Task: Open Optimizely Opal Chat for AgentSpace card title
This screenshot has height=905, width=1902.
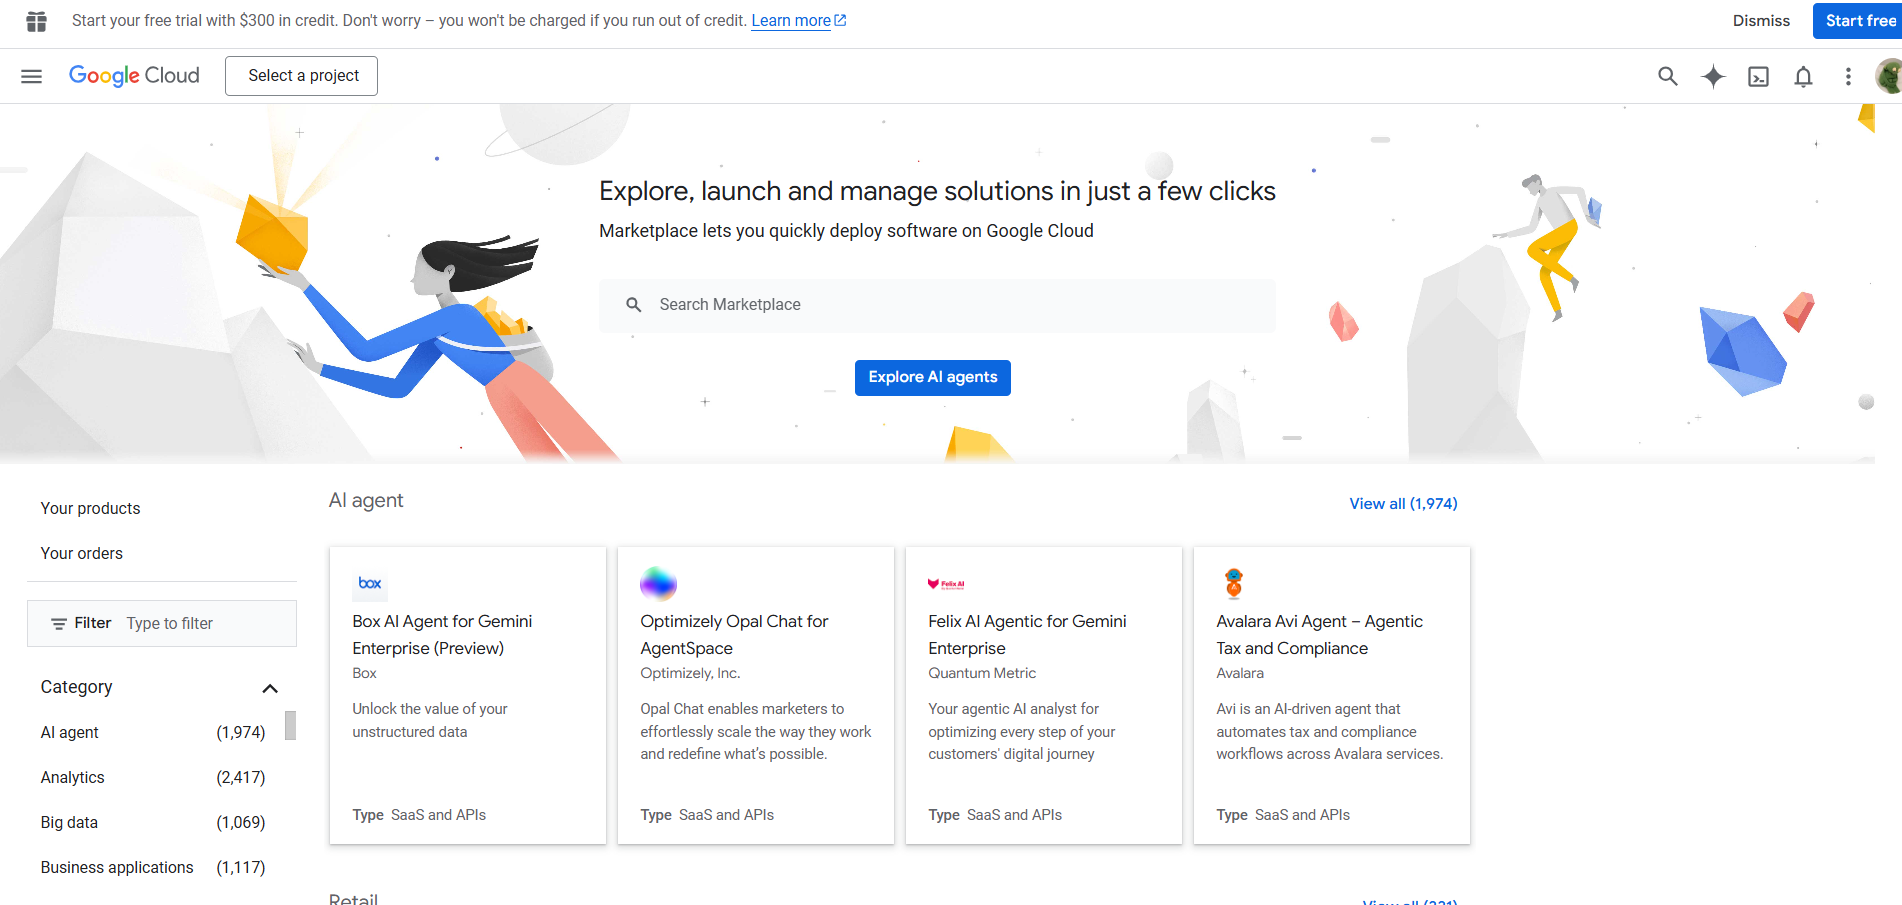Action: 734,635
